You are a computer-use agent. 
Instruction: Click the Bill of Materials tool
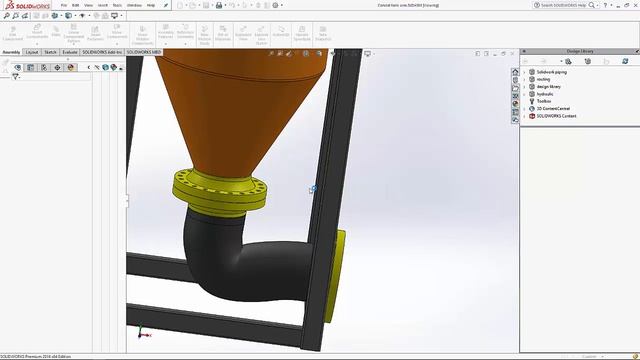tap(223, 33)
